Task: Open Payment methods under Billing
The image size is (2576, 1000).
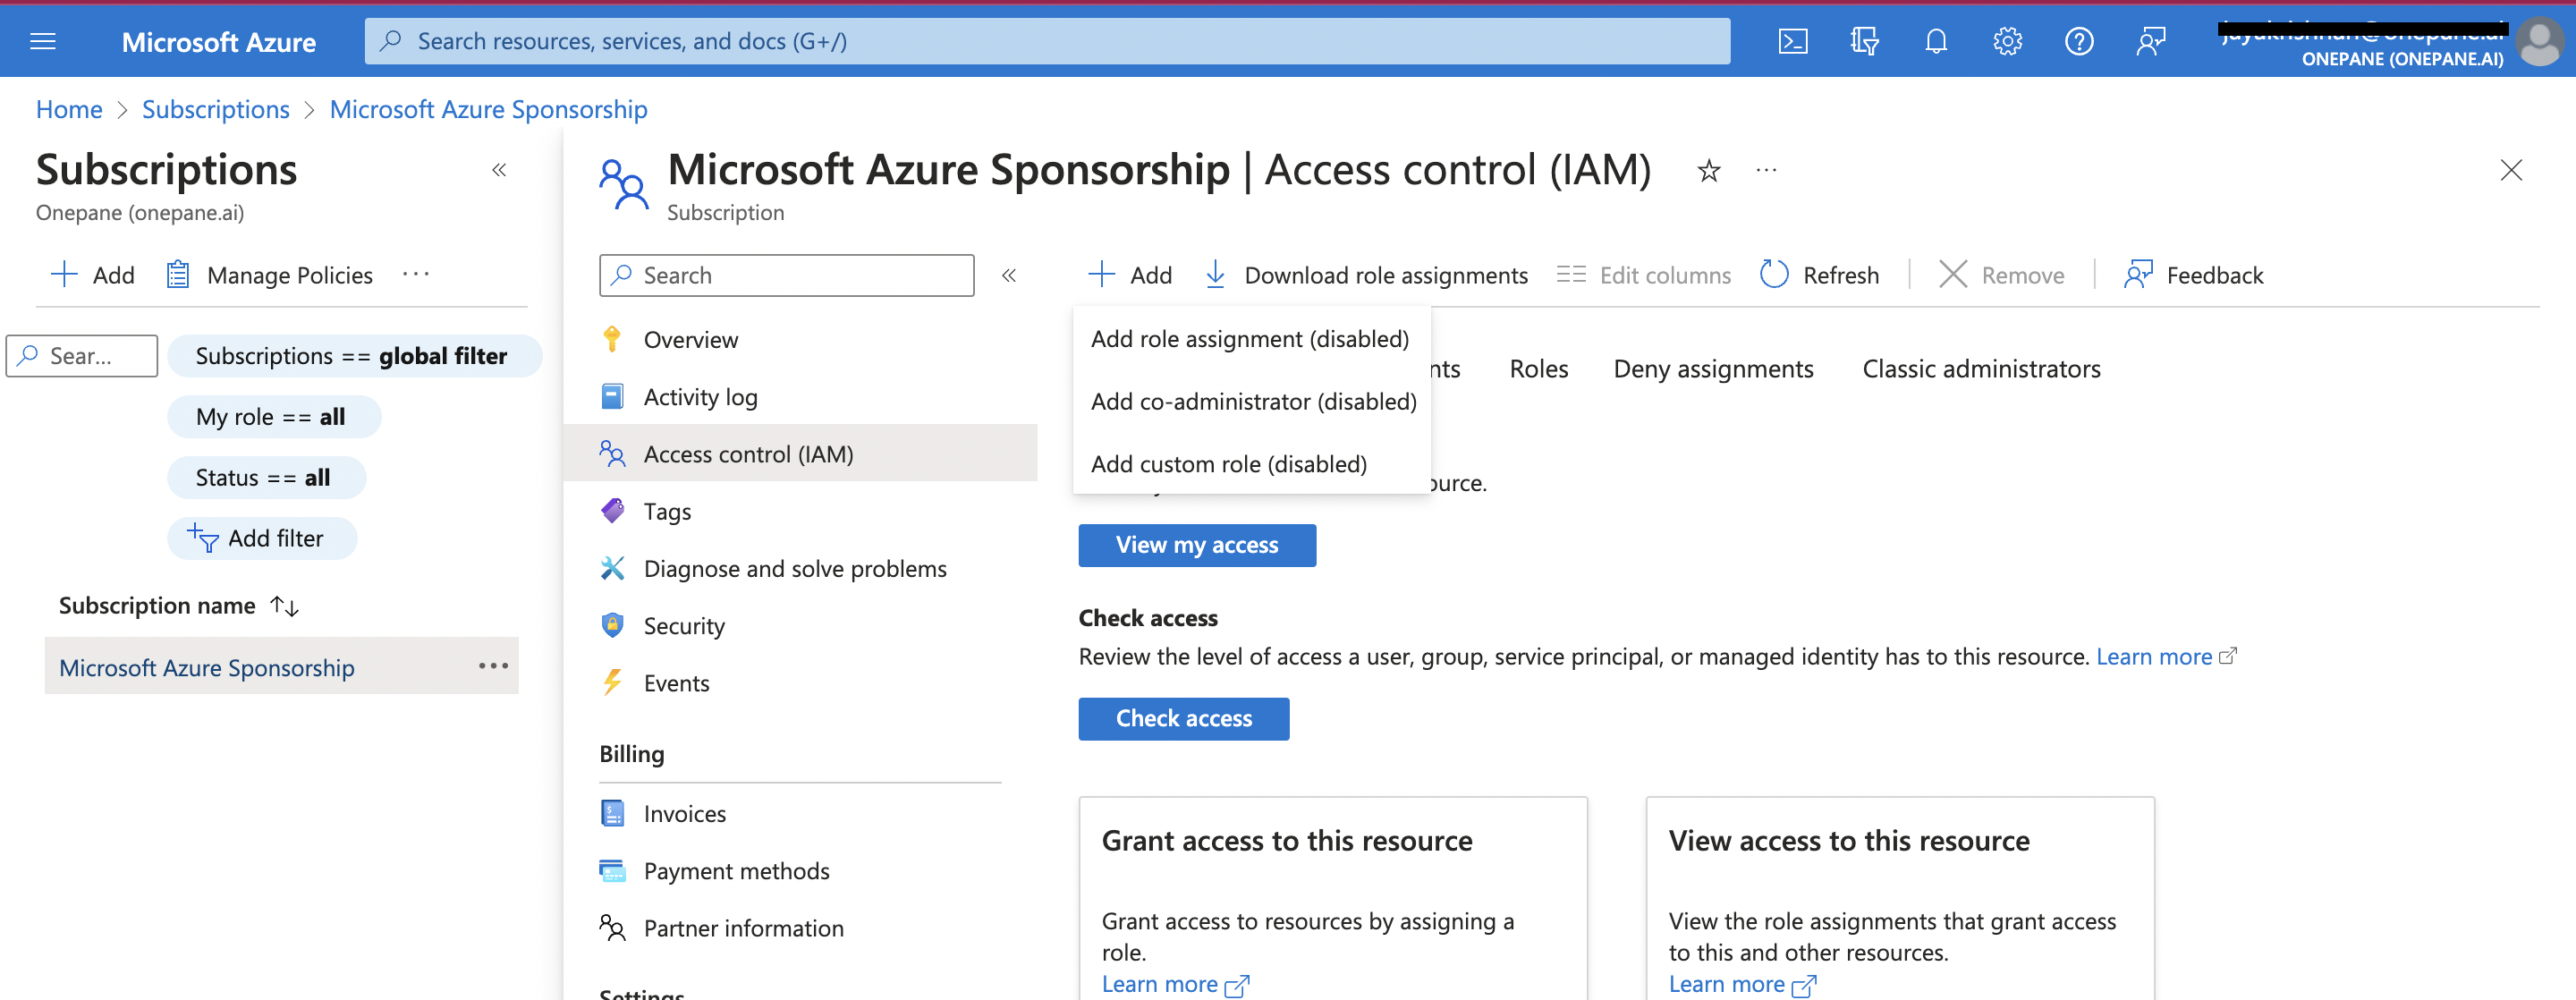Action: (x=800, y=871)
